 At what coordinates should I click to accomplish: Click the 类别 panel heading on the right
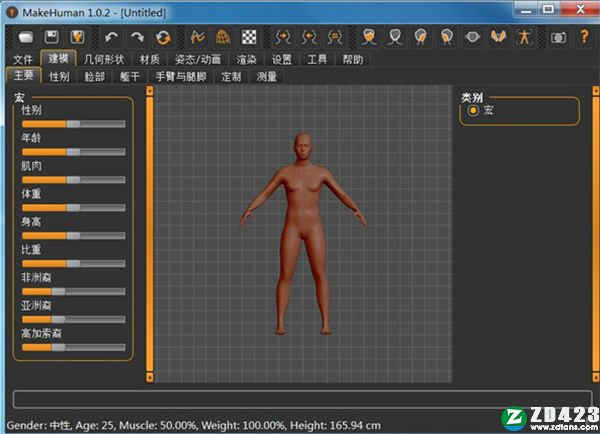point(472,97)
